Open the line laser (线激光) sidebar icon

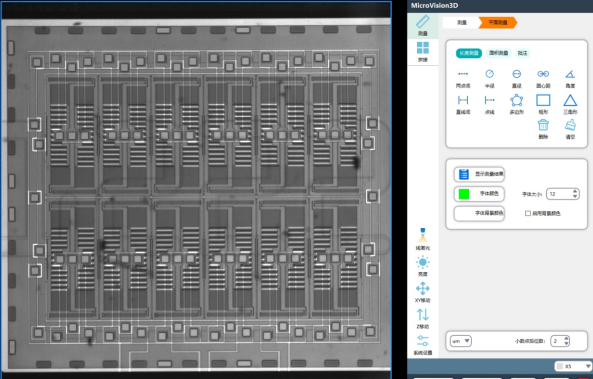click(x=423, y=239)
